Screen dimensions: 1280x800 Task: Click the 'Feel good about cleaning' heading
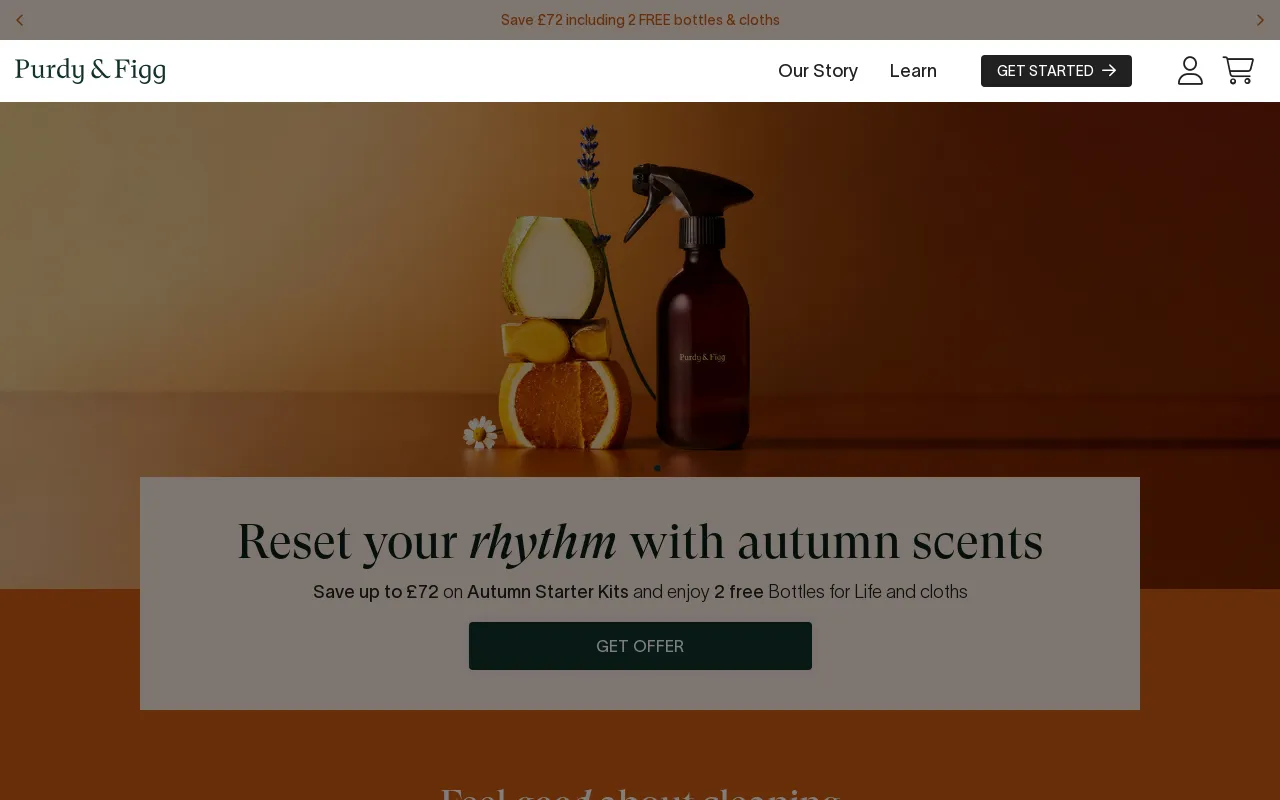(x=640, y=792)
